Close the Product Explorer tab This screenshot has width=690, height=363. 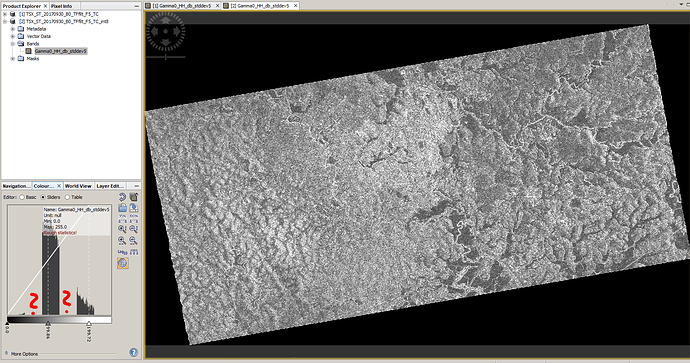point(45,6)
